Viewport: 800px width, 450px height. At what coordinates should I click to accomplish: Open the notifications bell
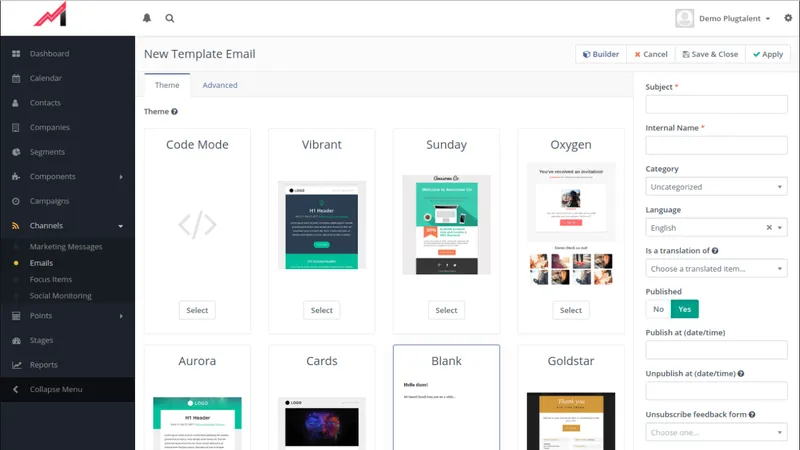147,18
